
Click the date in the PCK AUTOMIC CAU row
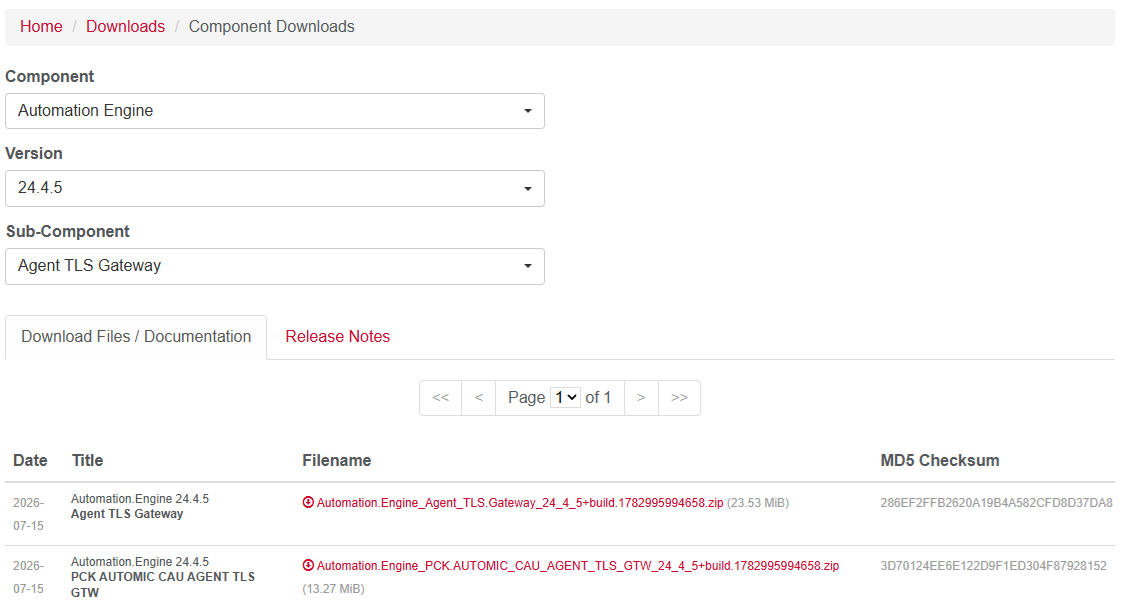(x=28, y=577)
